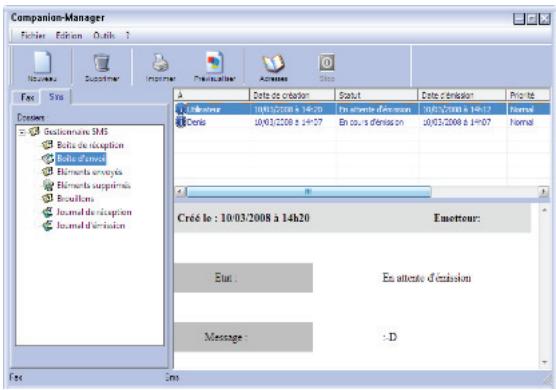The width and height of the screenshot is (556, 390).
Task: Click the "Créé le : 10/03/2008 à 14h20" header
Action: (243, 218)
